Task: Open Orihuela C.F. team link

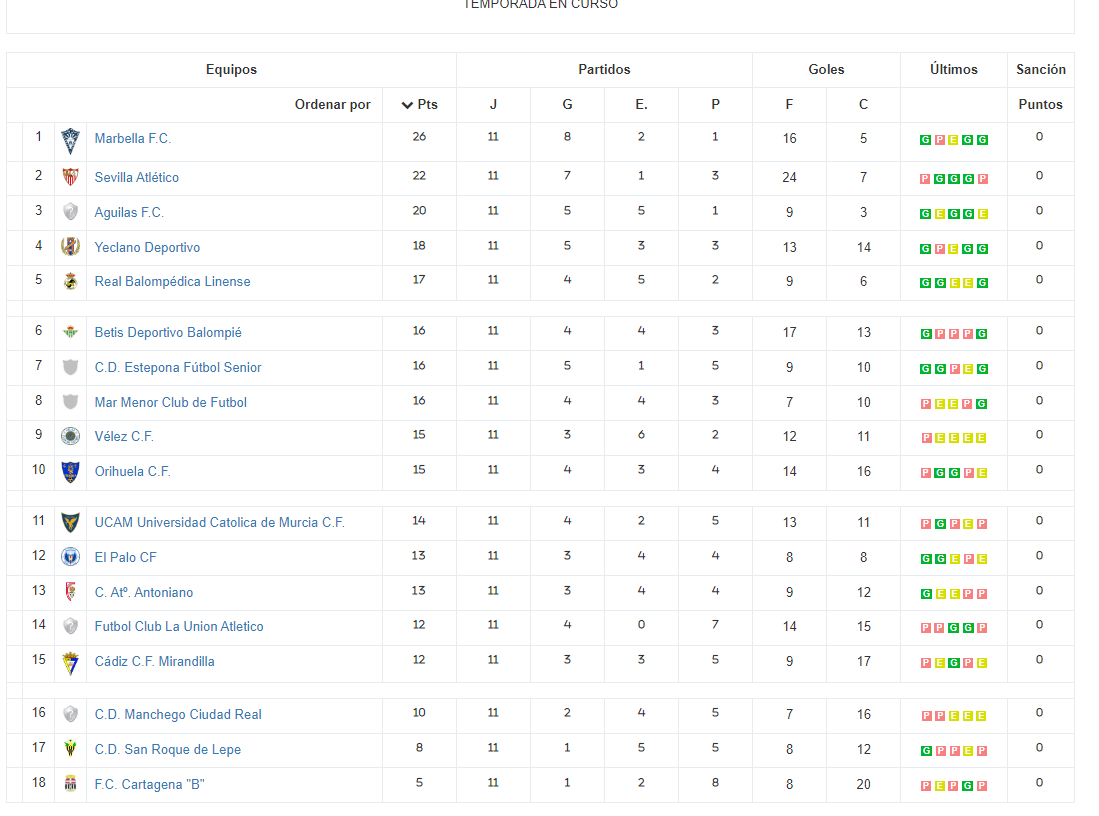Action: click(x=132, y=471)
